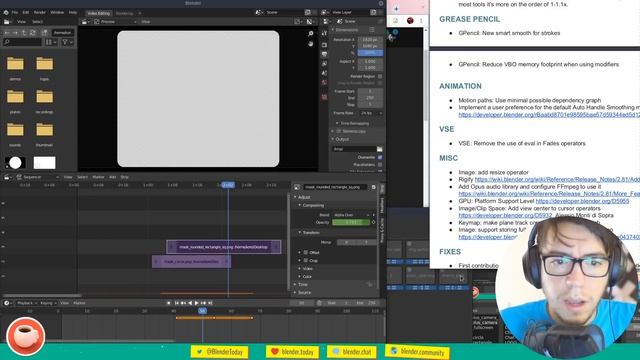Open the Frame Rate dropdown
This screenshot has height=360, width=640.
(371, 113)
